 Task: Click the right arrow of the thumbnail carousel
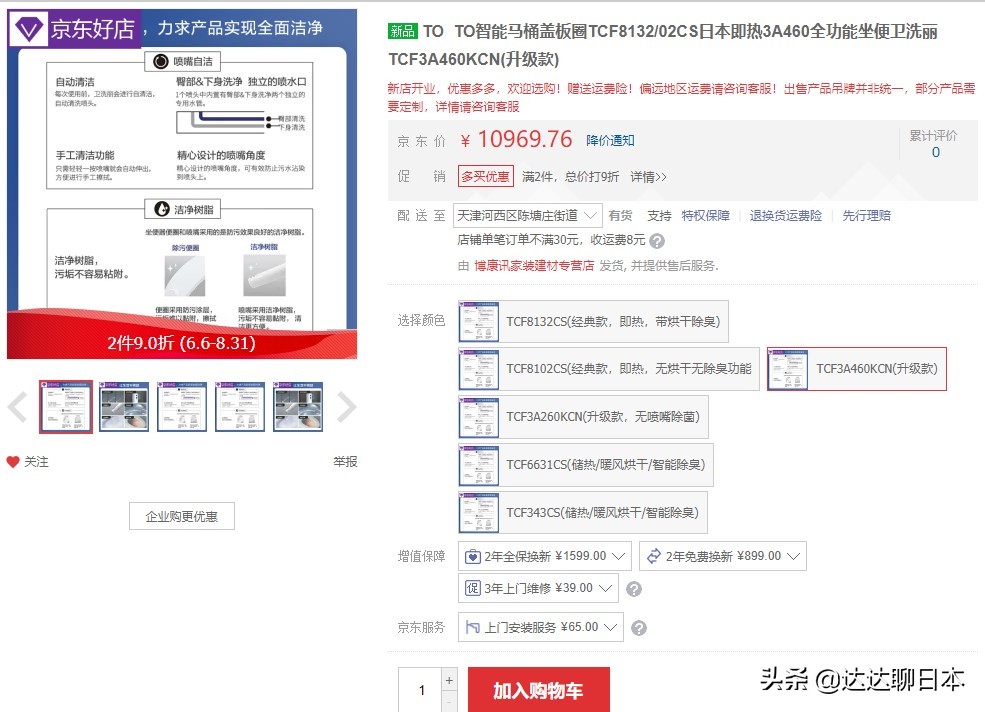click(x=347, y=407)
